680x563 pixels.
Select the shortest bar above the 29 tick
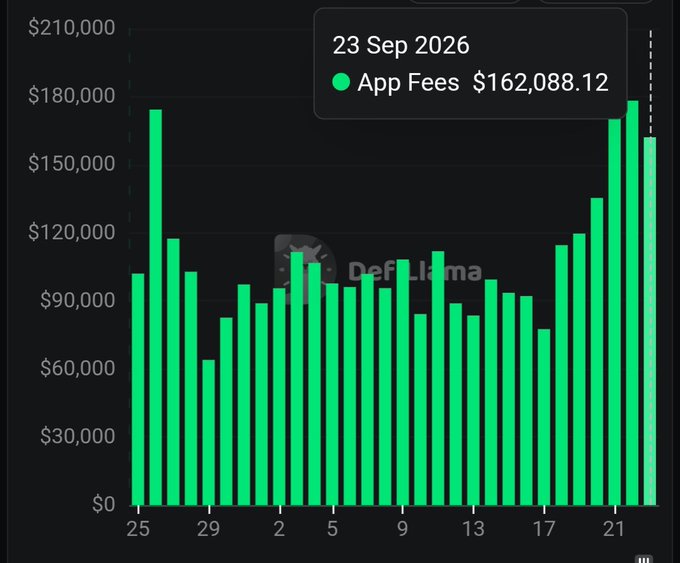(x=209, y=432)
